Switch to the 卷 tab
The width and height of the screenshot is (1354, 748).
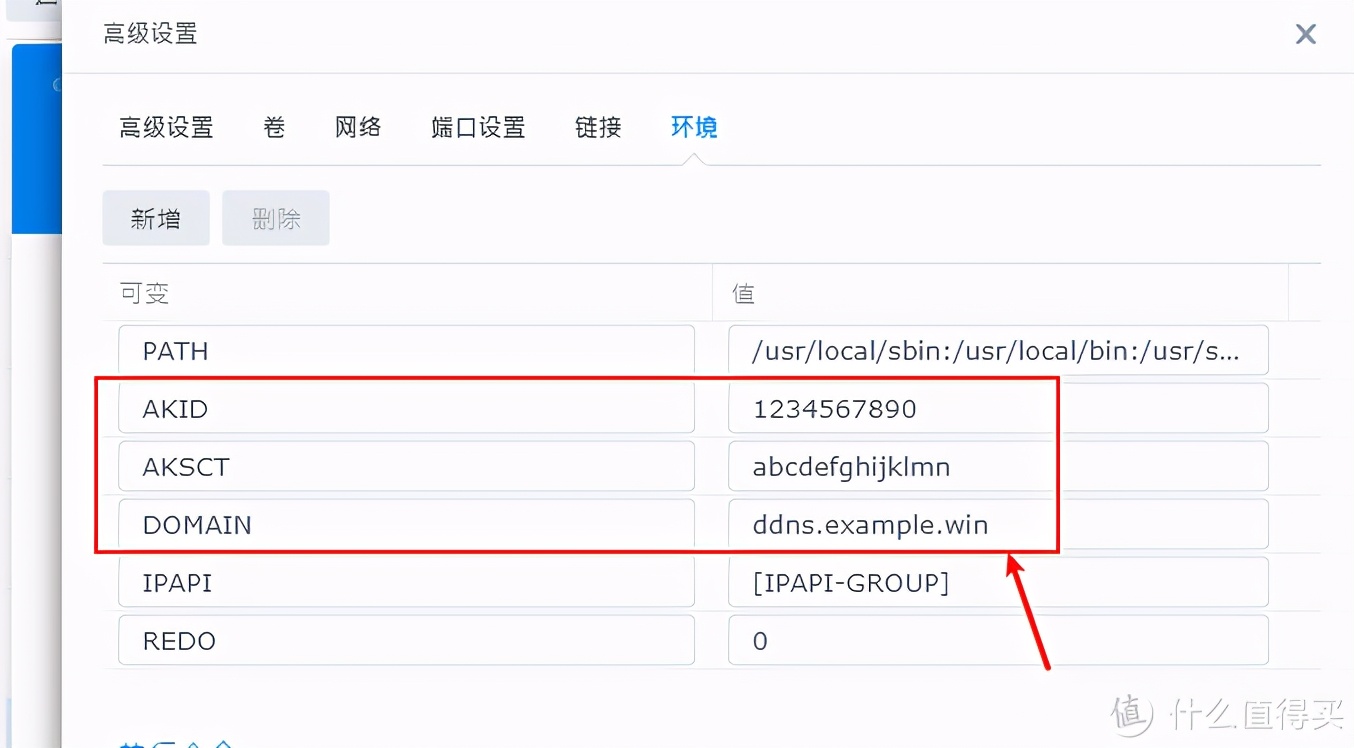[x=273, y=127]
